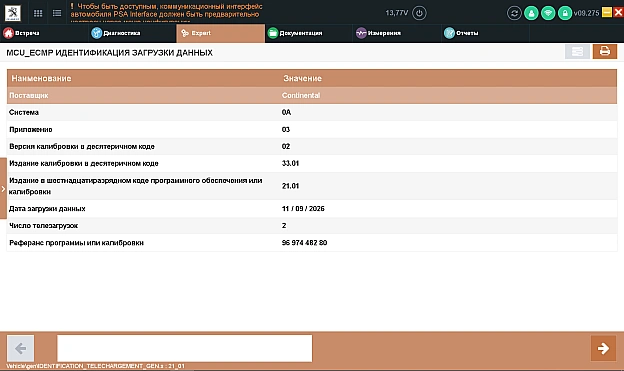The image size is (624, 371).
Task: Click the forward arrow button
Action: pyautogui.click(x=603, y=348)
